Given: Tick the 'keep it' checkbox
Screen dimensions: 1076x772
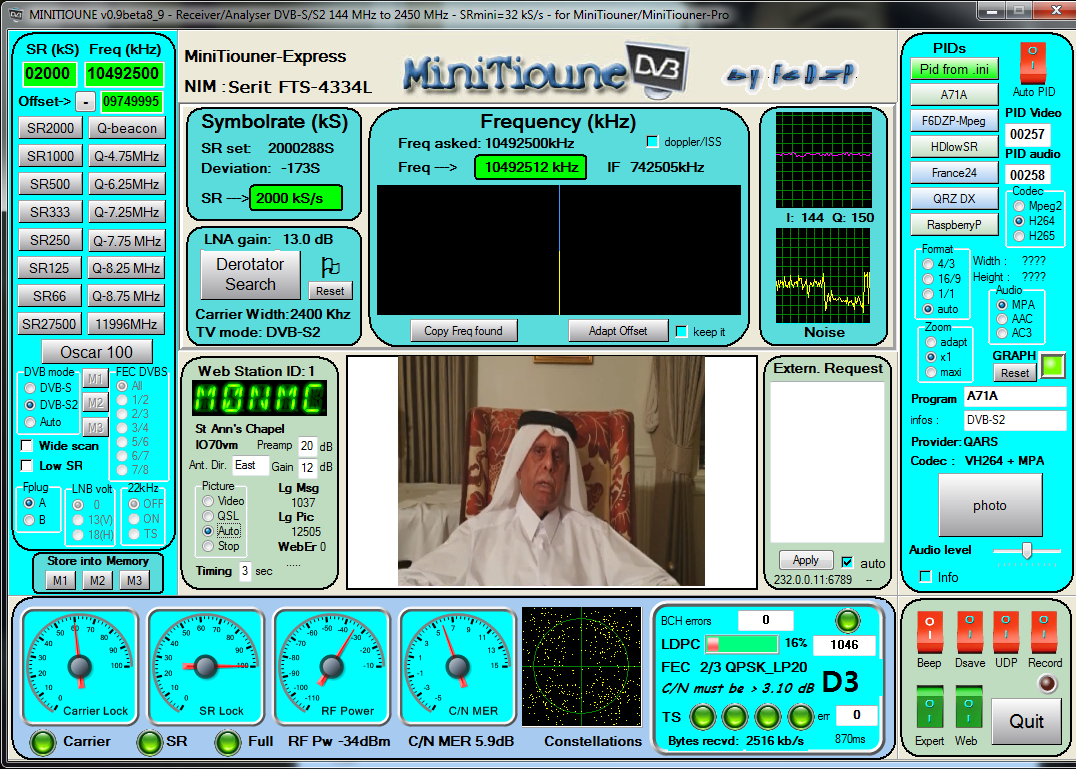Looking at the screenshot, I should pyautogui.click(x=681, y=331).
